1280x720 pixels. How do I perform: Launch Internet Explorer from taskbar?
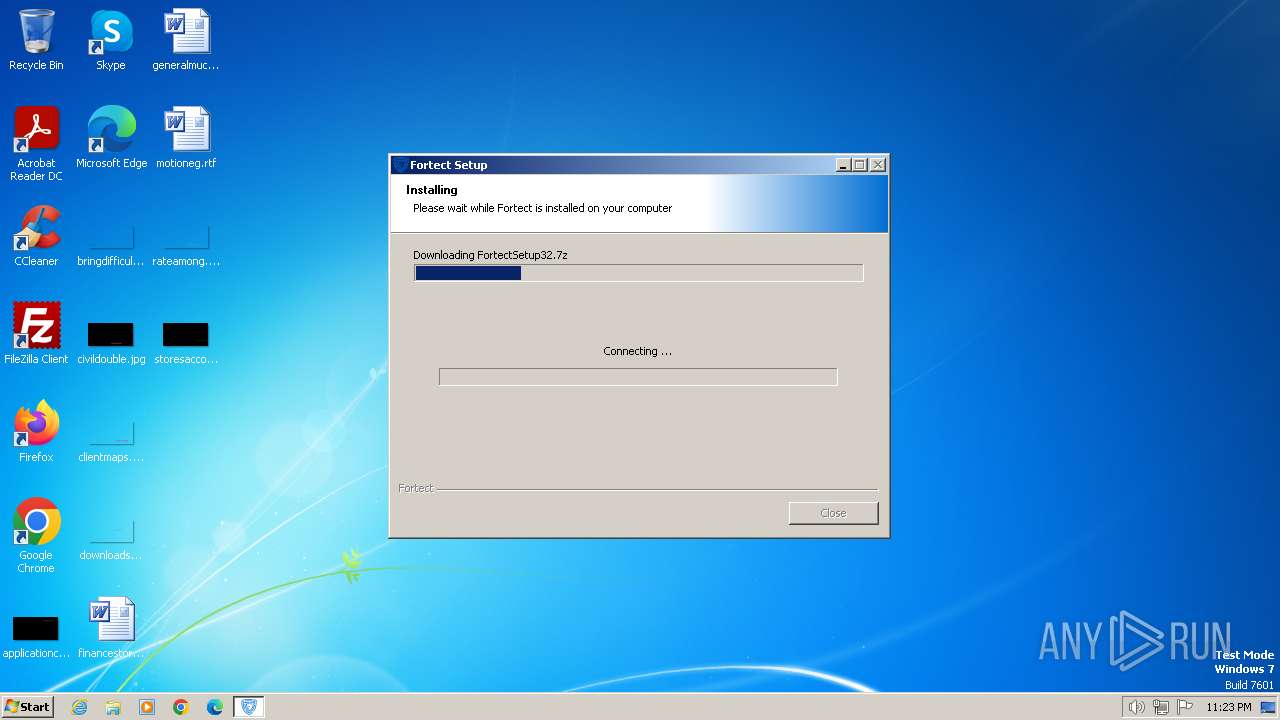click(79, 707)
